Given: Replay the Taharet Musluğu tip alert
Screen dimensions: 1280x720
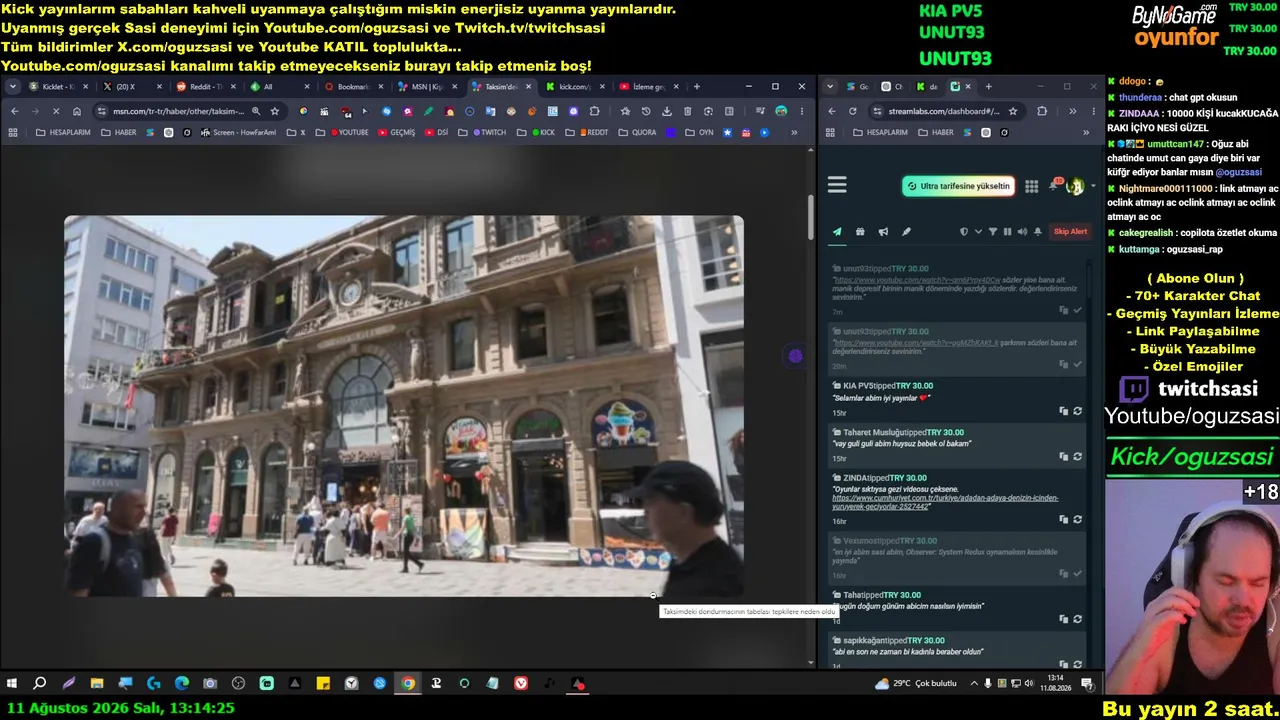Looking at the screenshot, I should click(x=1077, y=457).
